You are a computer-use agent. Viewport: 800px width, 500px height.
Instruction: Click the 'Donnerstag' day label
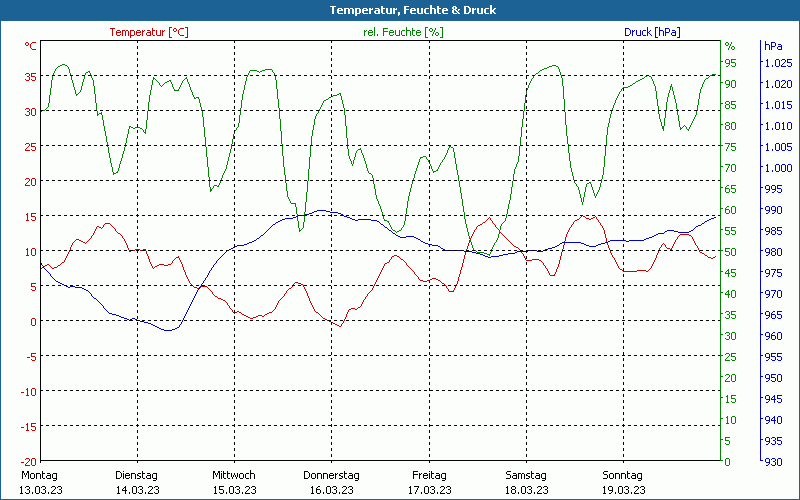click(331, 476)
